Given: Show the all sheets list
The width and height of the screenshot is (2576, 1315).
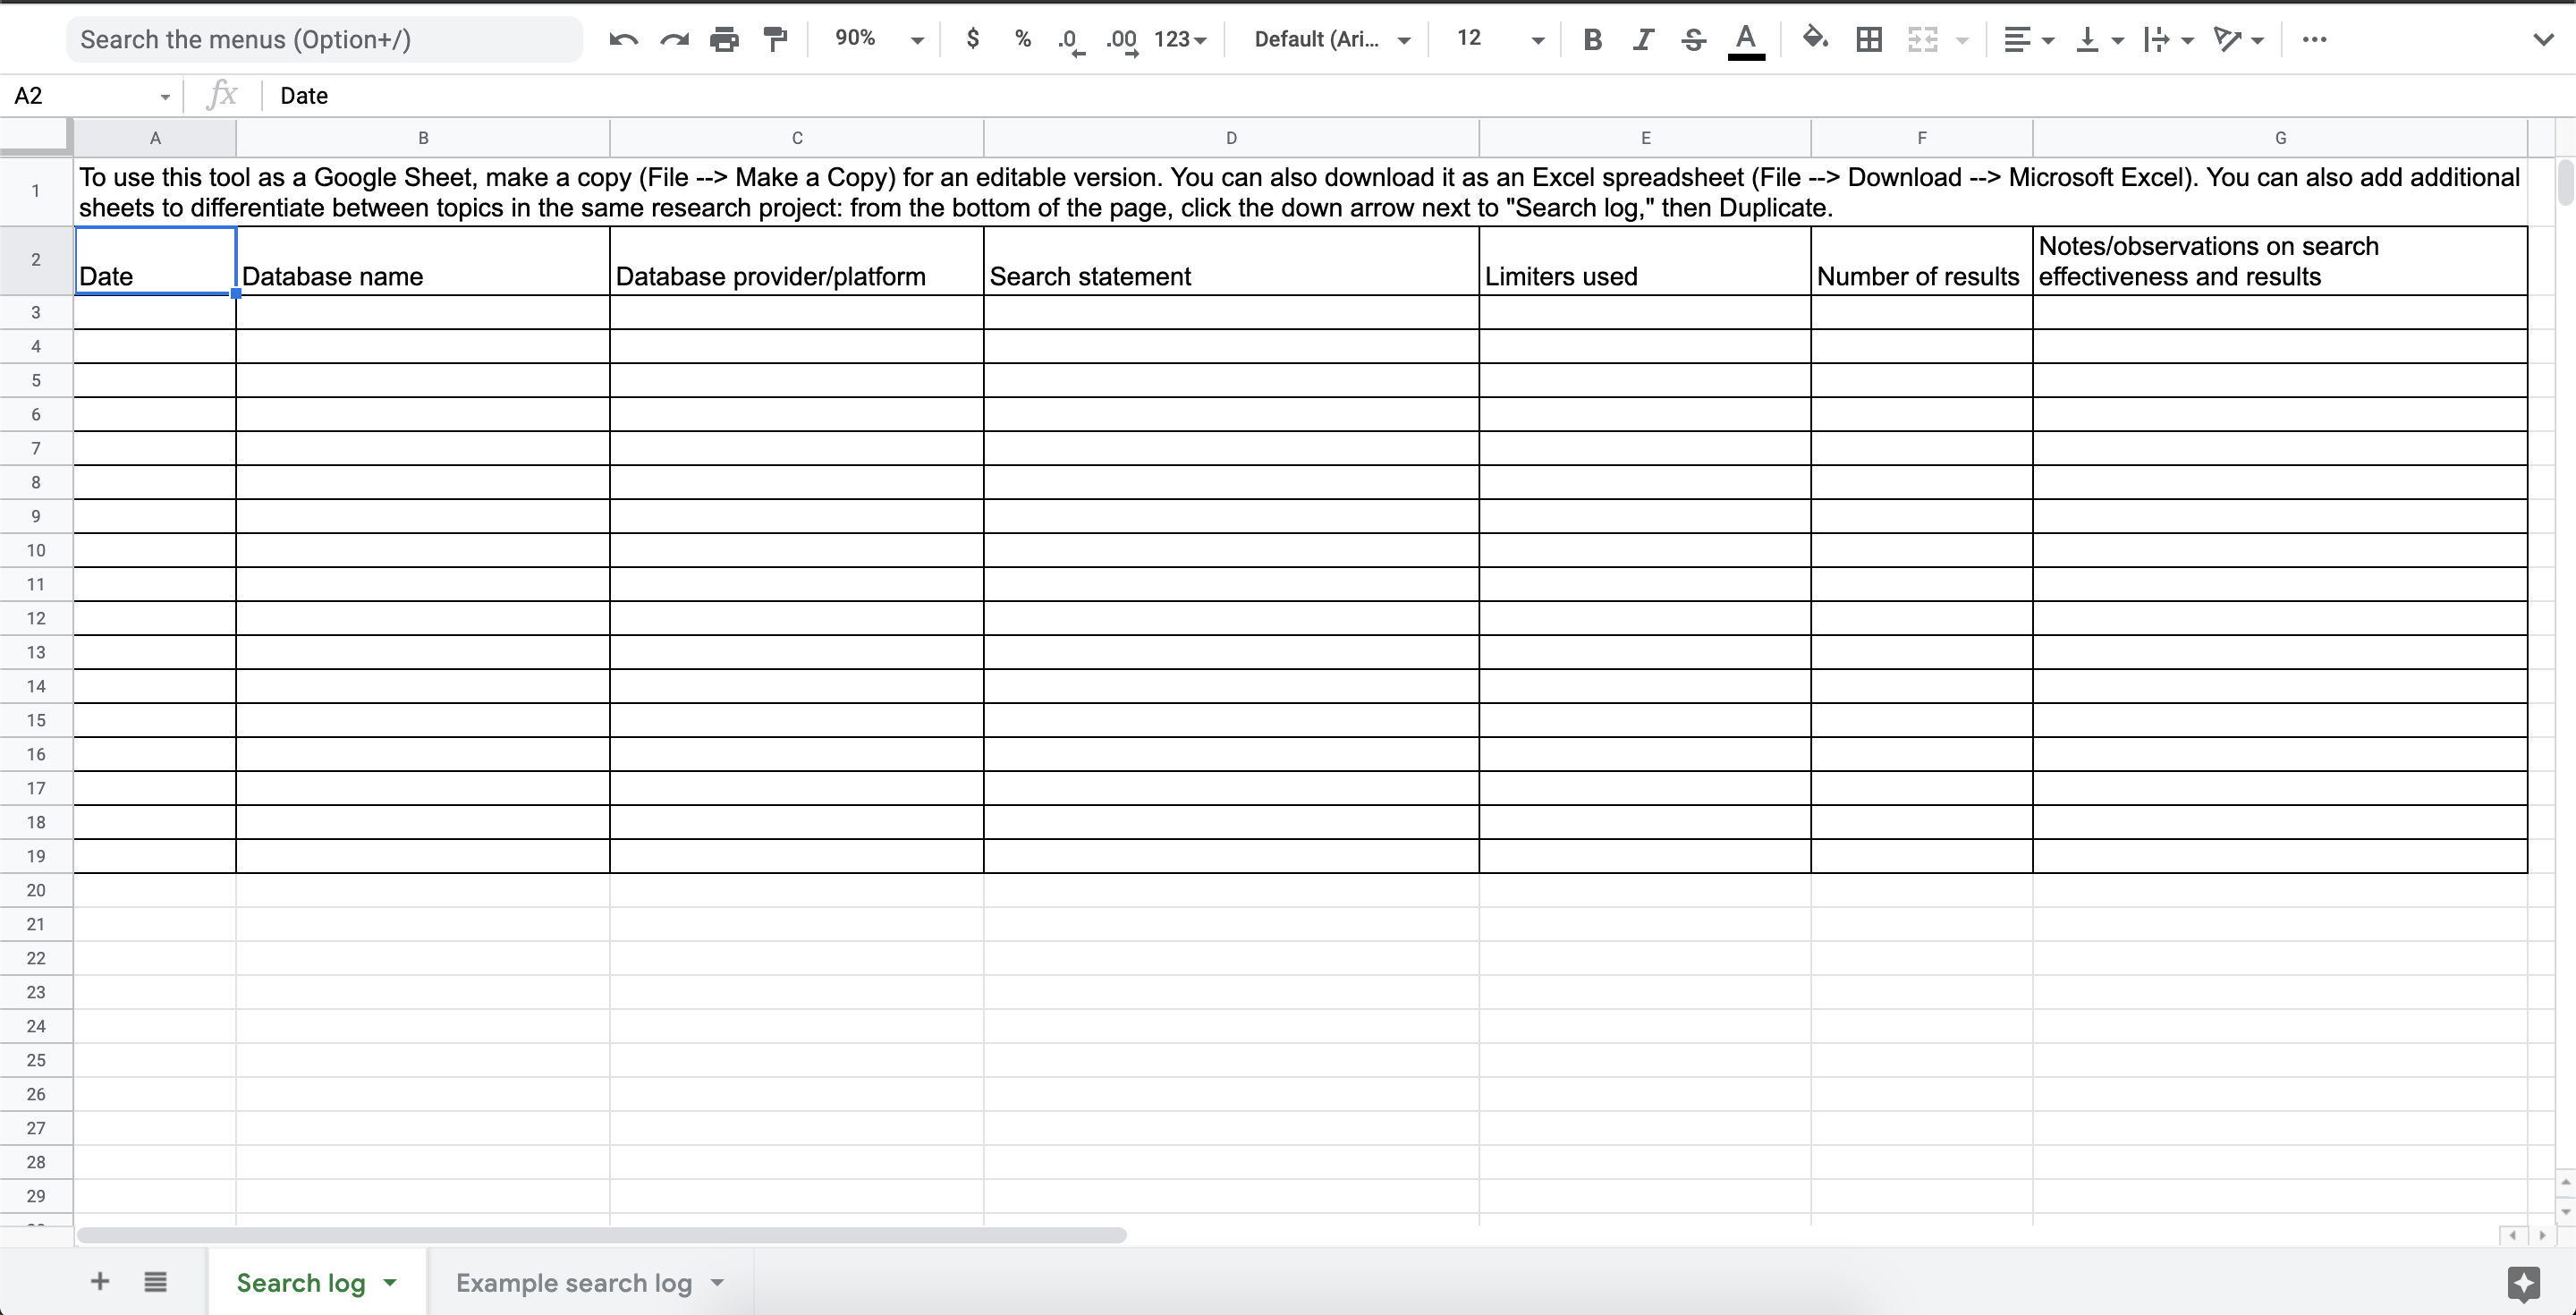Looking at the screenshot, I should pos(155,1281).
